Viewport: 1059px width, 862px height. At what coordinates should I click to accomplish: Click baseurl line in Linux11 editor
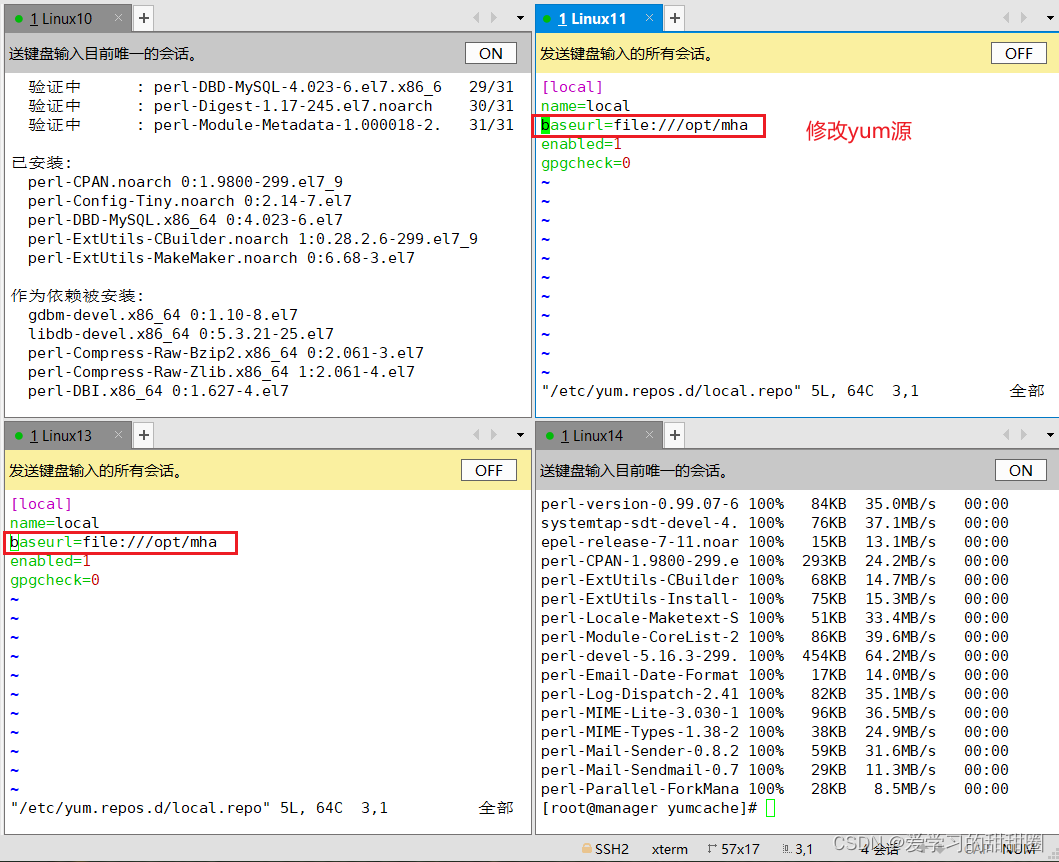(x=644, y=125)
